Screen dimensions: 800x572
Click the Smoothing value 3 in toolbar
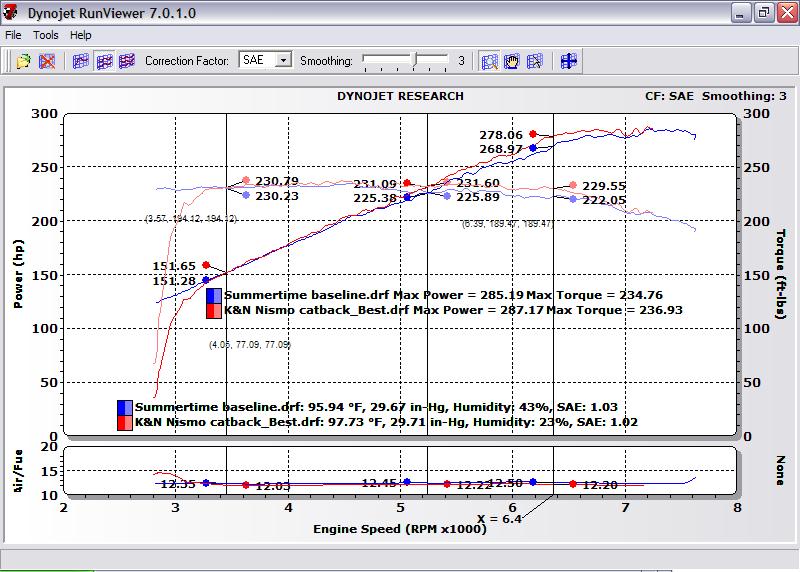(x=461, y=61)
